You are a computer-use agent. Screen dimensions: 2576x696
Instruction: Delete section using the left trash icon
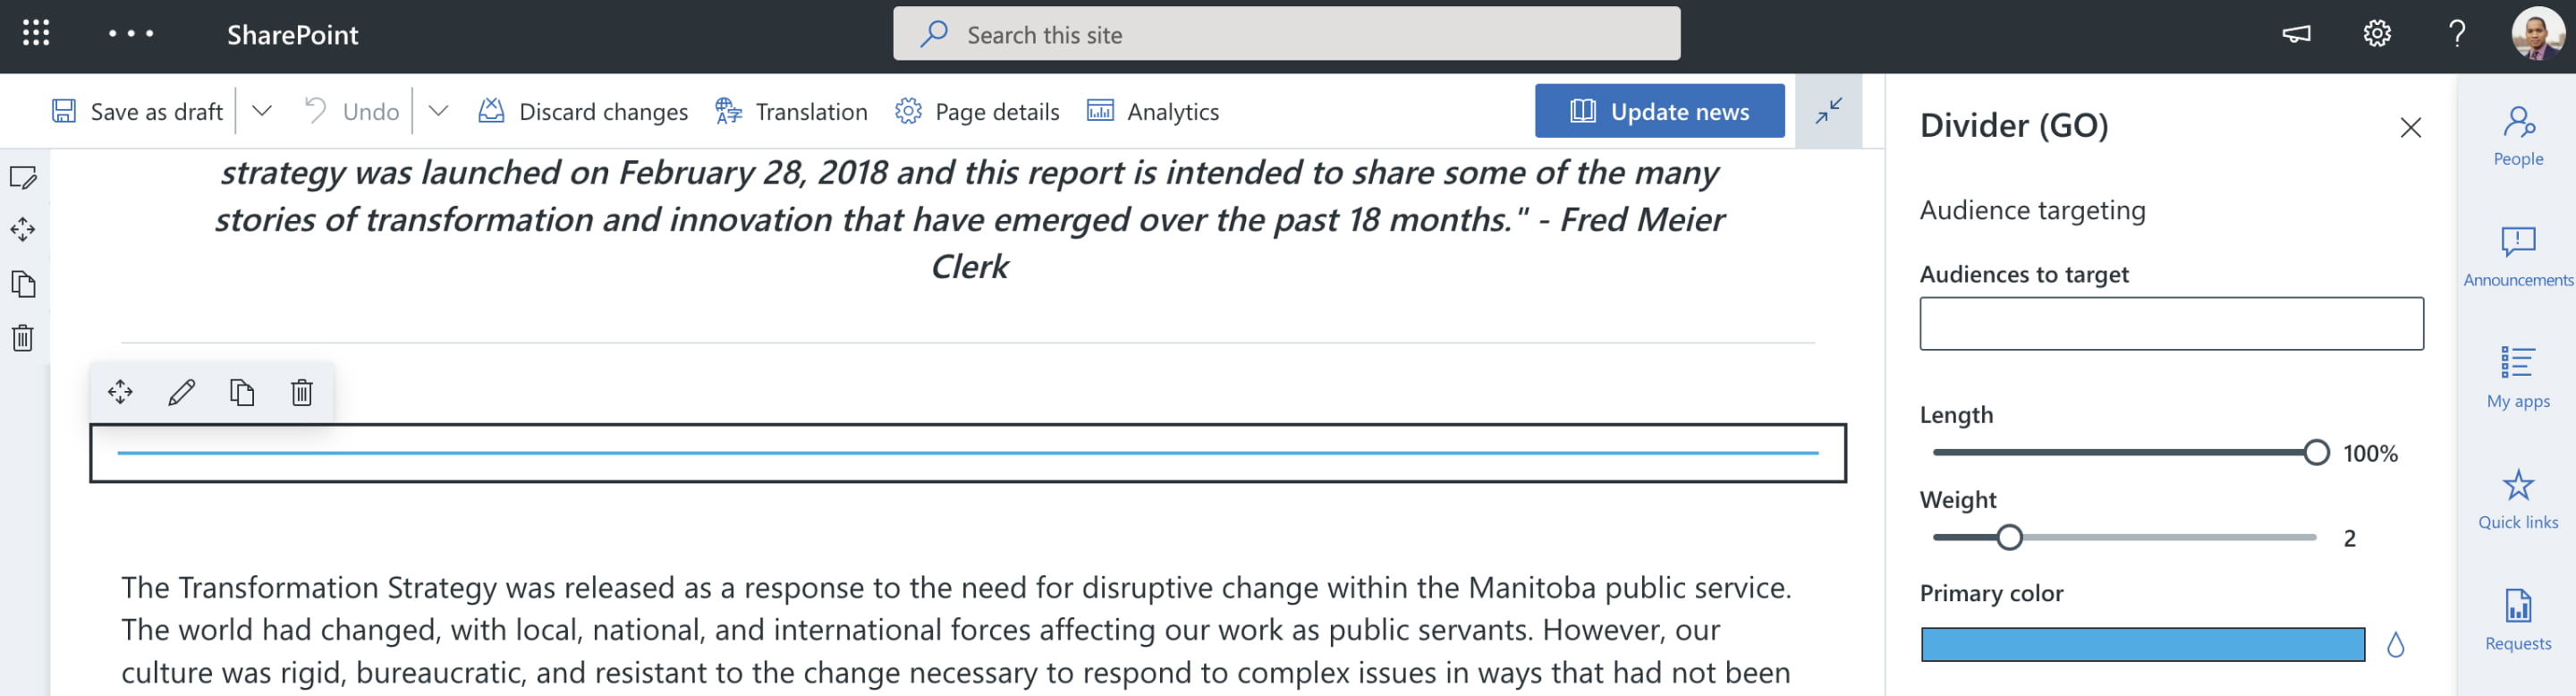(x=23, y=338)
